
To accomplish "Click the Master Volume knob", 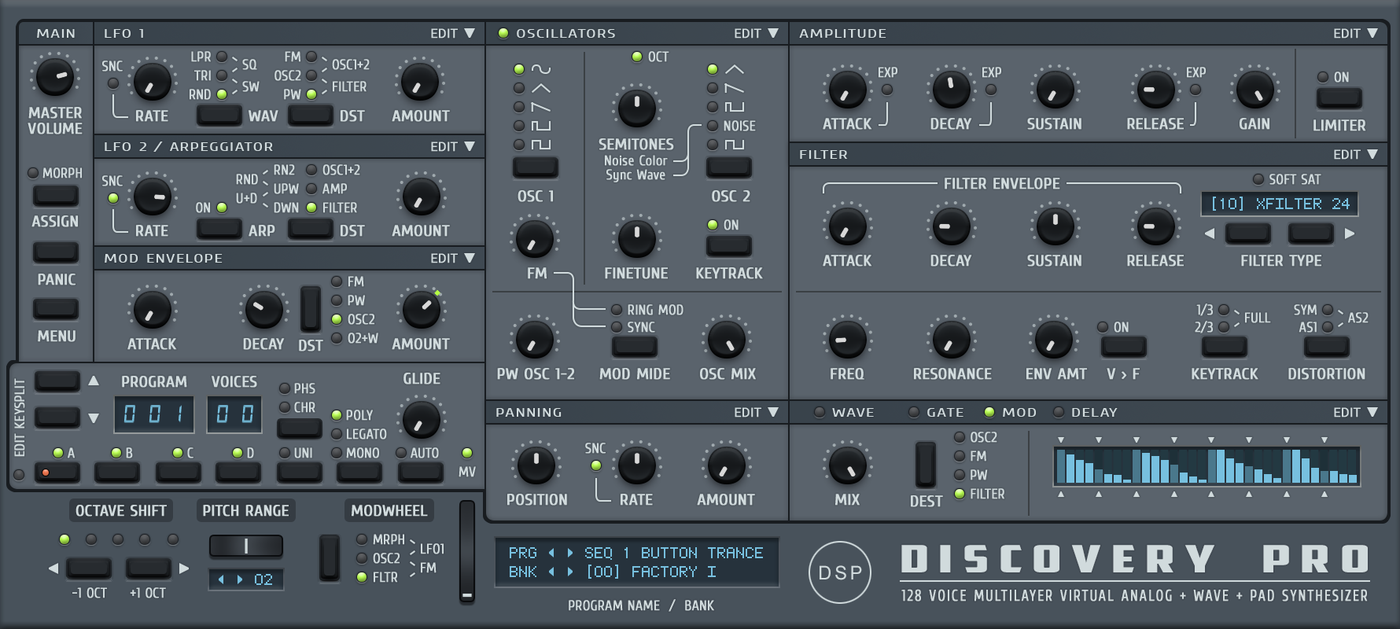I will [x=55, y=77].
